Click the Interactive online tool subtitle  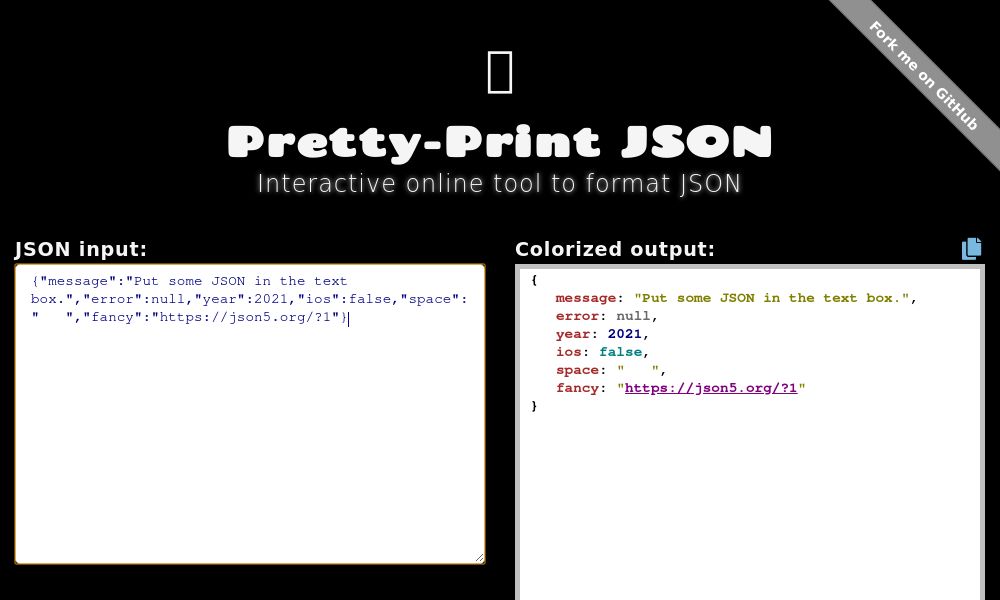(x=500, y=183)
